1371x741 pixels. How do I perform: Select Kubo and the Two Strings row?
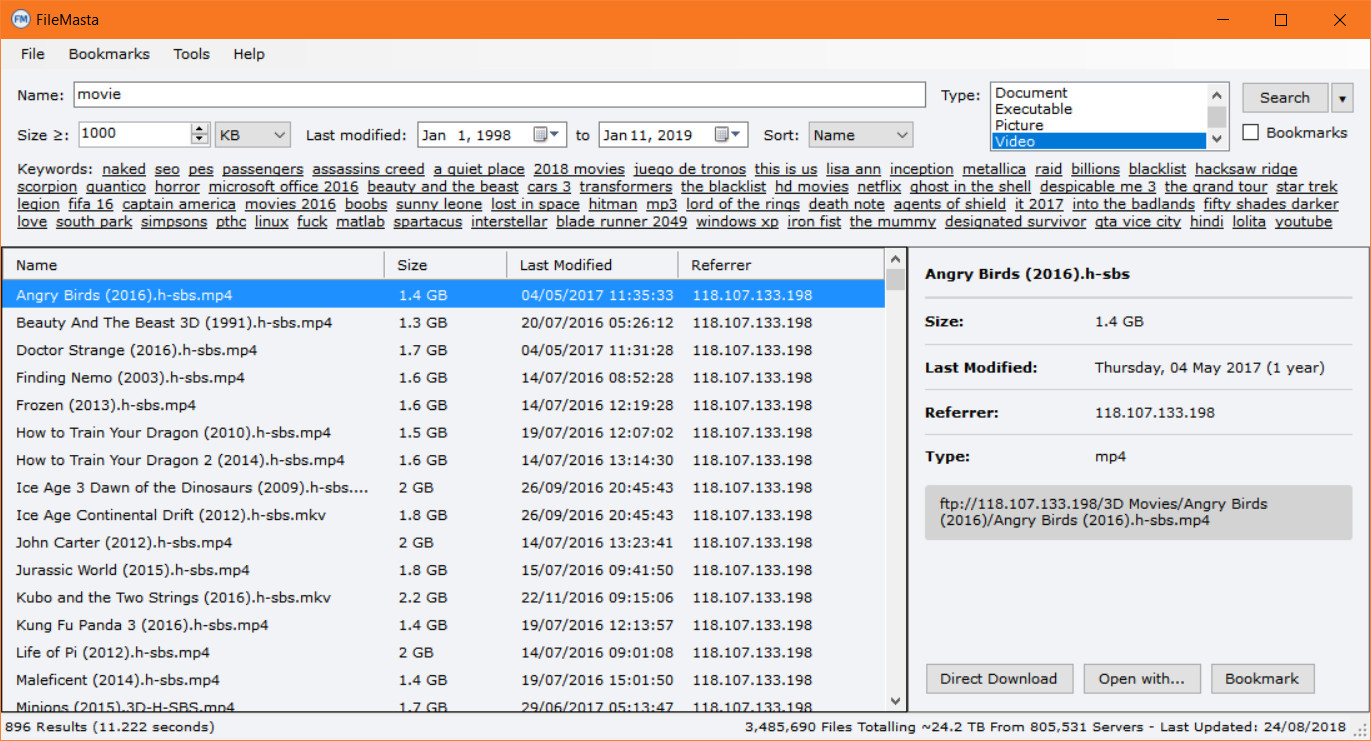point(443,598)
